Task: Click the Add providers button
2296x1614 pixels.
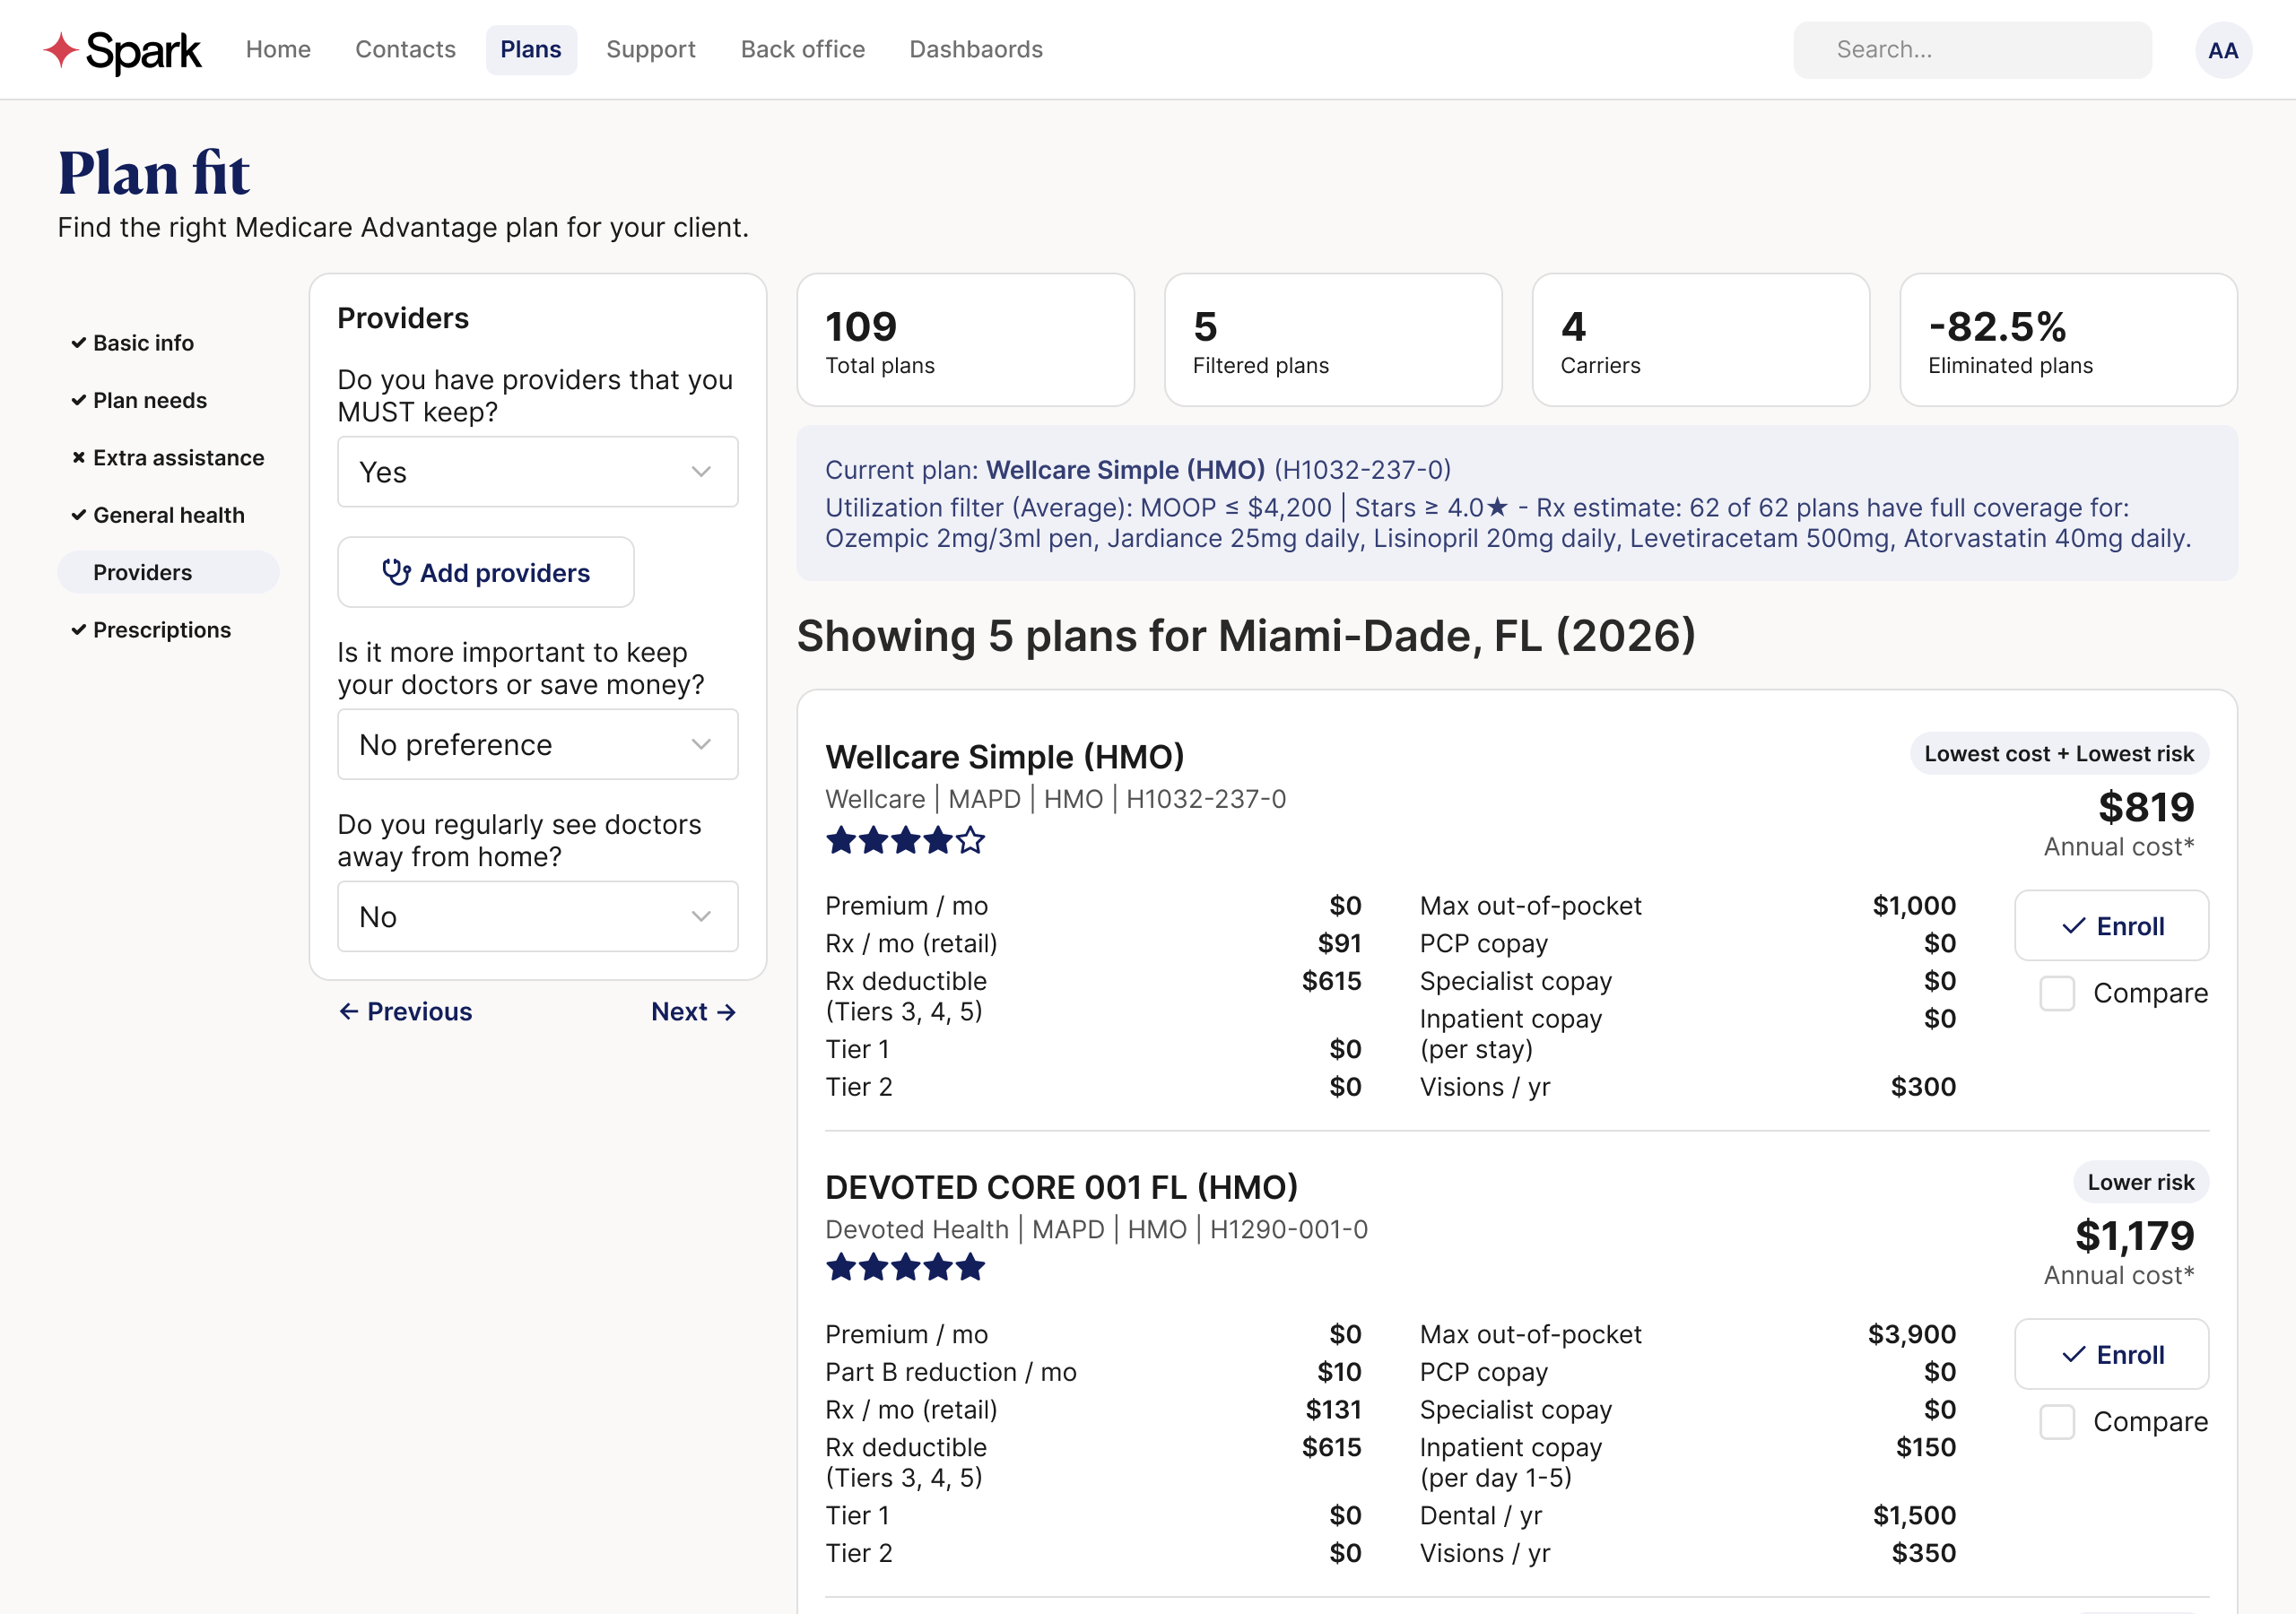Action: (486, 572)
